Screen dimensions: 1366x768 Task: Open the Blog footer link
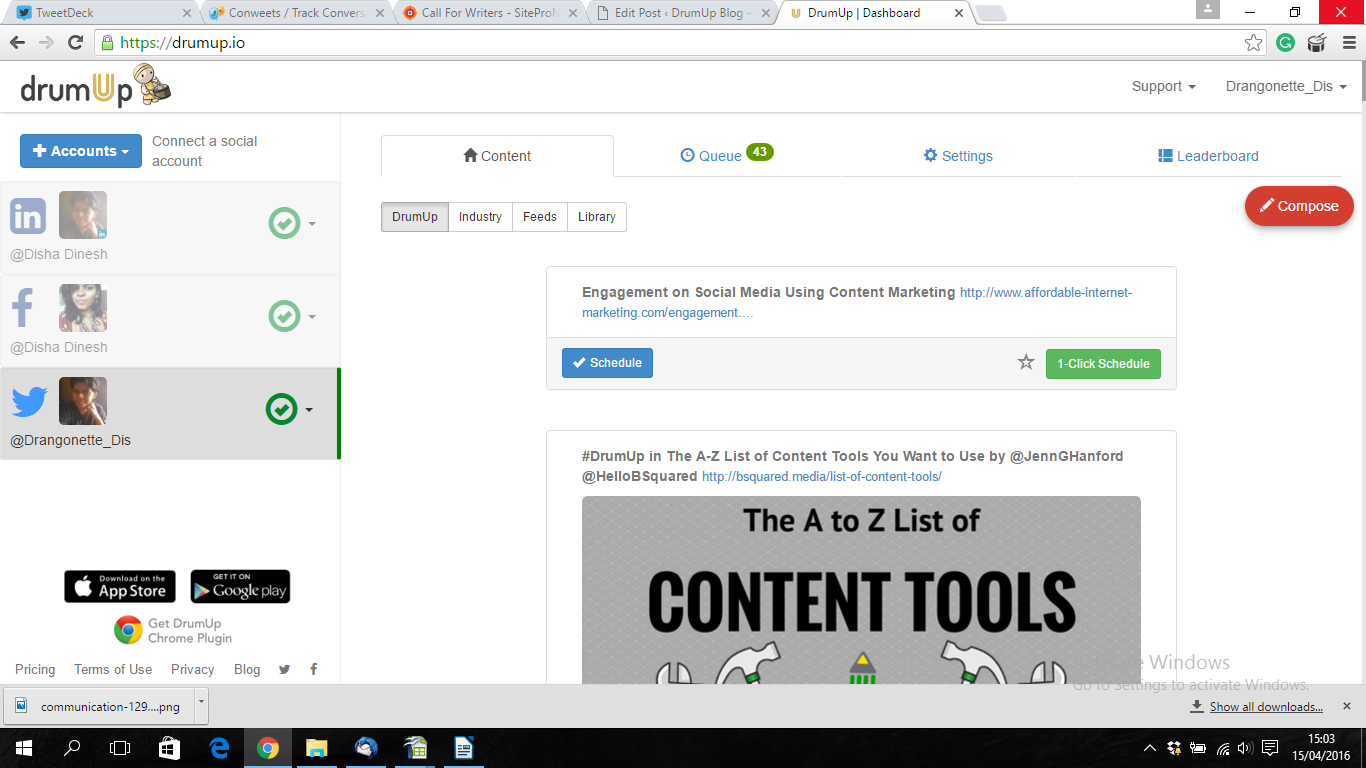[247, 669]
